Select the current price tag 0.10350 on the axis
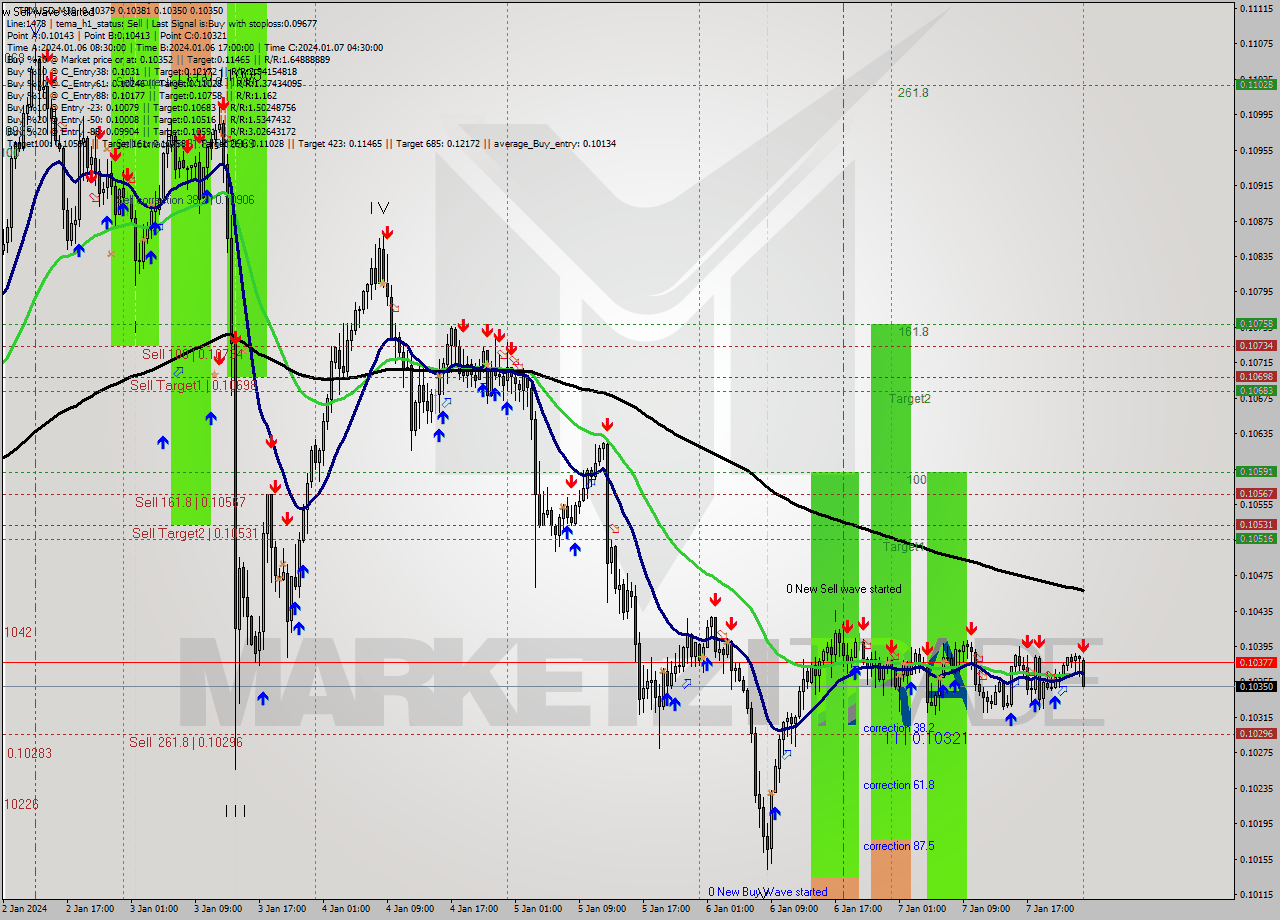The height and width of the screenshot is (920, 1280). [x=1256, y=686]
